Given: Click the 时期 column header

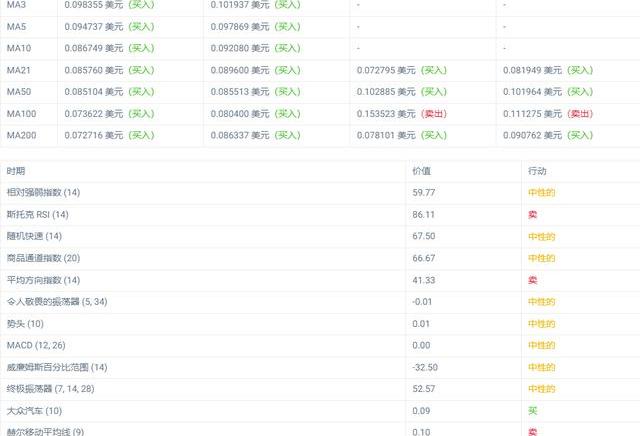Looking at the screenshot, I should (16, 171).
